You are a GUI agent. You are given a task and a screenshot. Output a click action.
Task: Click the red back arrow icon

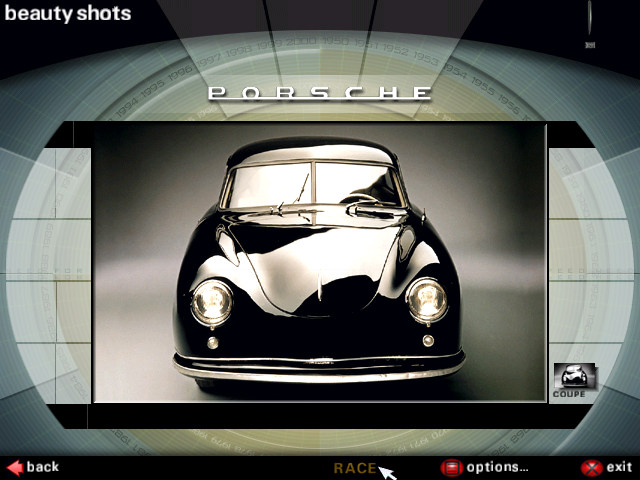(14, 467)
